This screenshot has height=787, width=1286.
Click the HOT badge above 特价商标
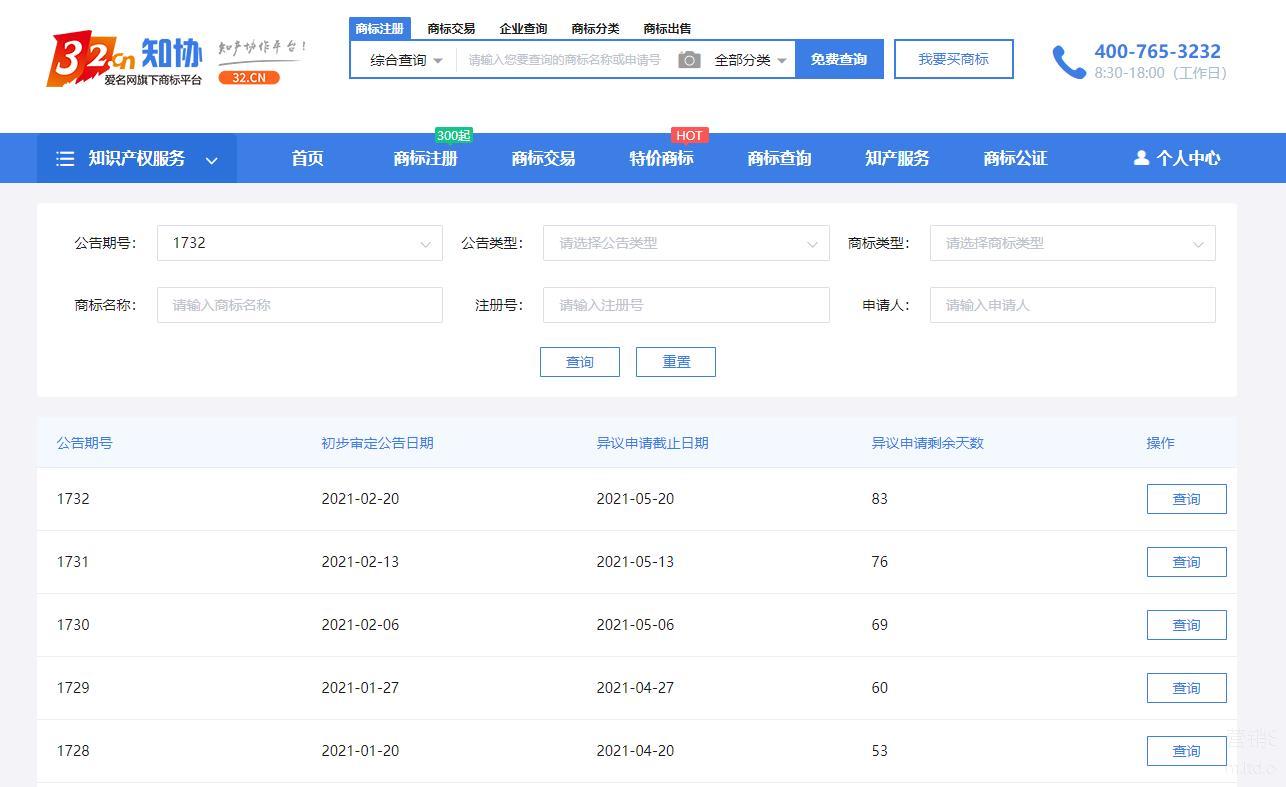tap(689, 136)
